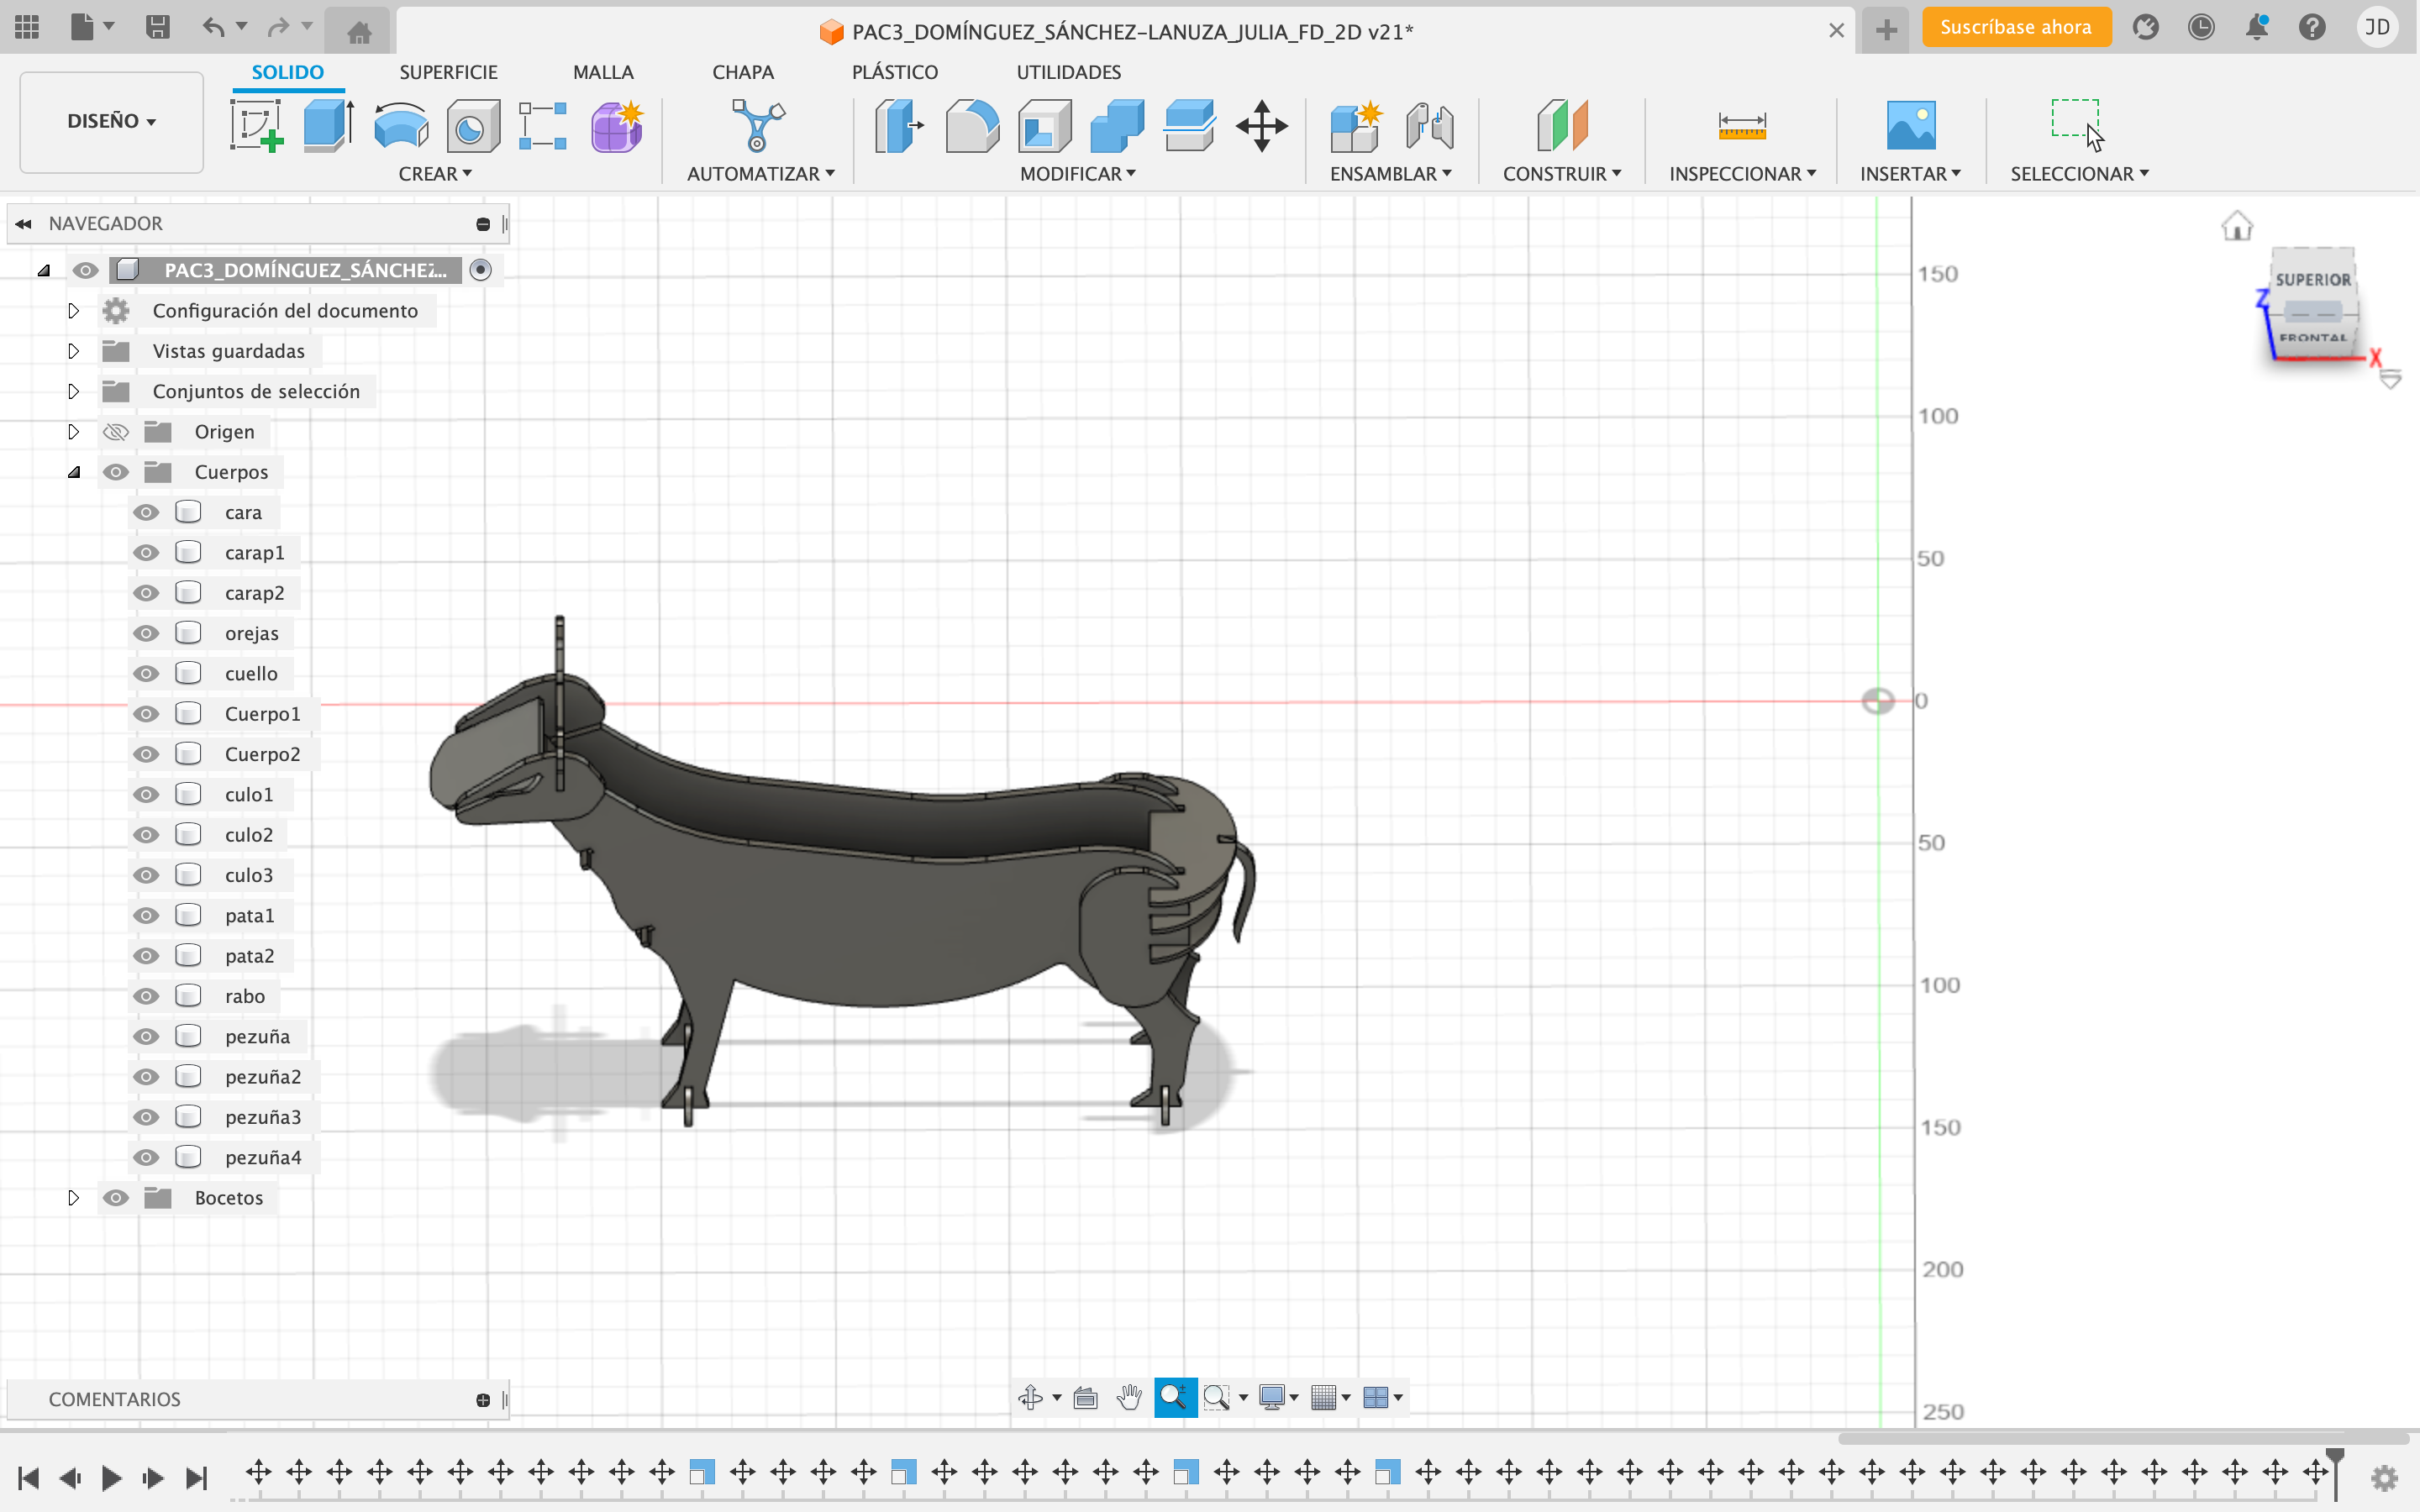
Task: Select the Revolve tool icon
Action: click(400, 126)
